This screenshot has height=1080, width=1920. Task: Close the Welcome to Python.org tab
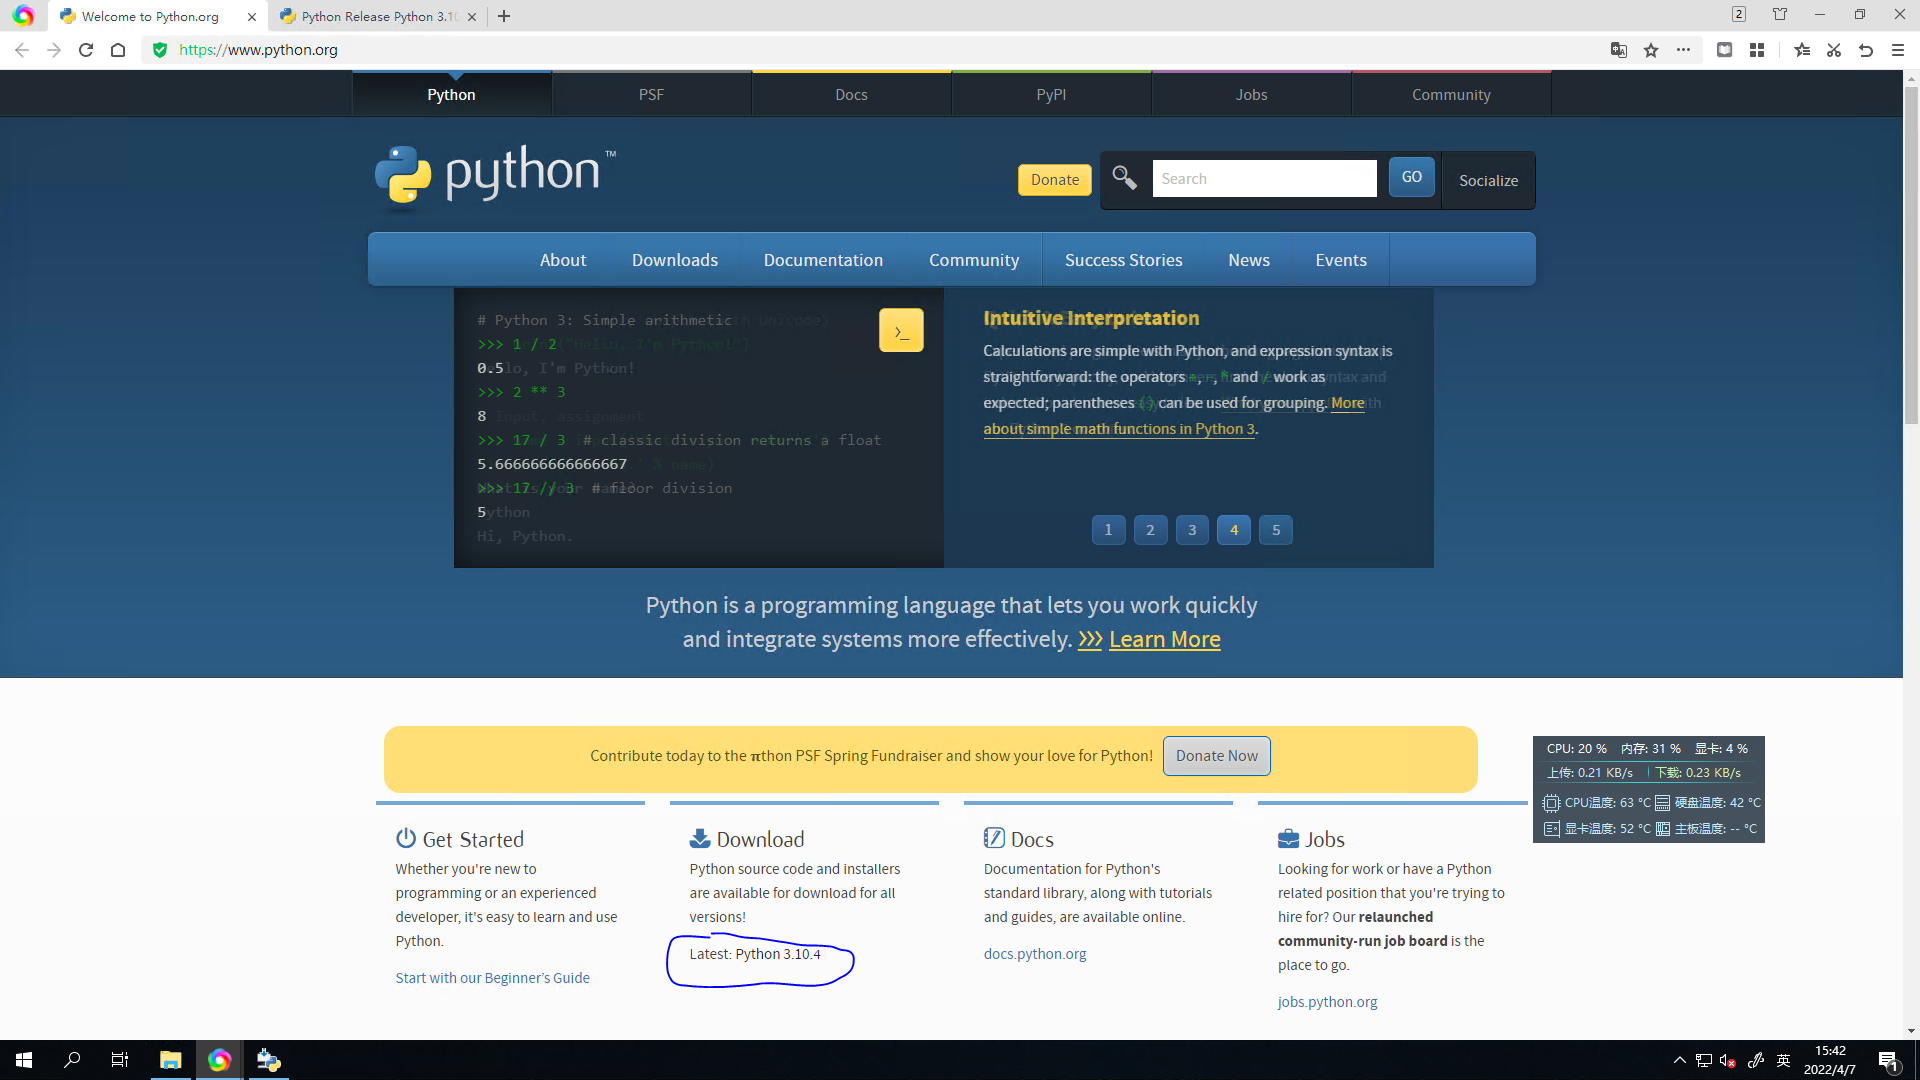pos(252,17)
